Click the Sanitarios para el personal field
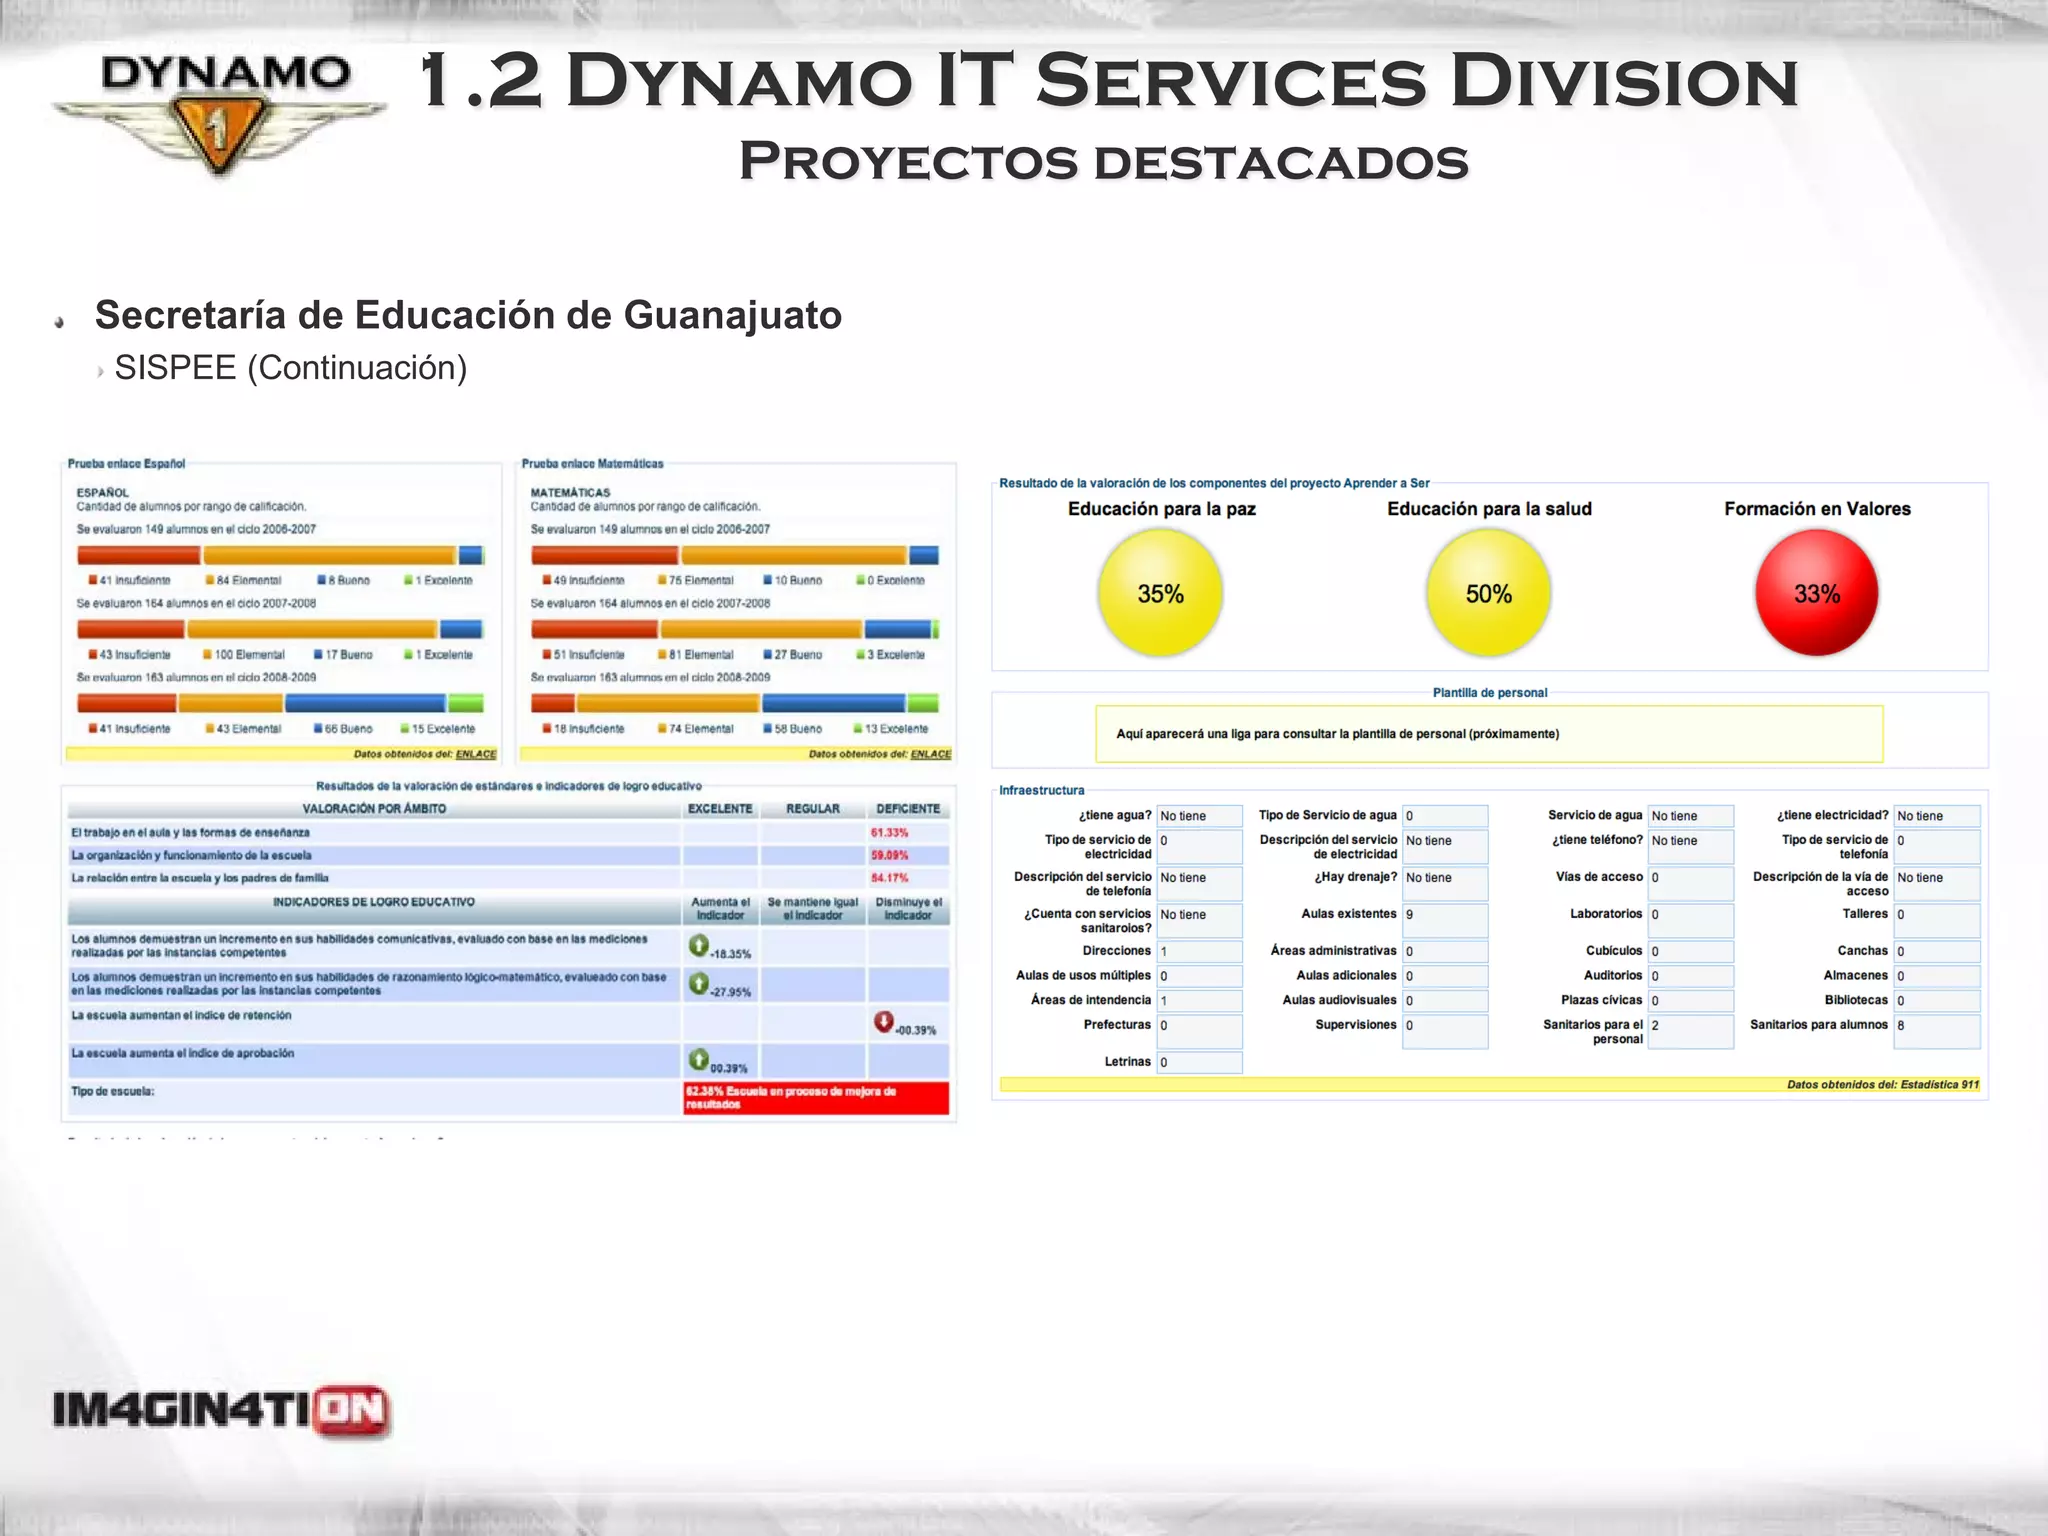 (x=1691, y=1032)
